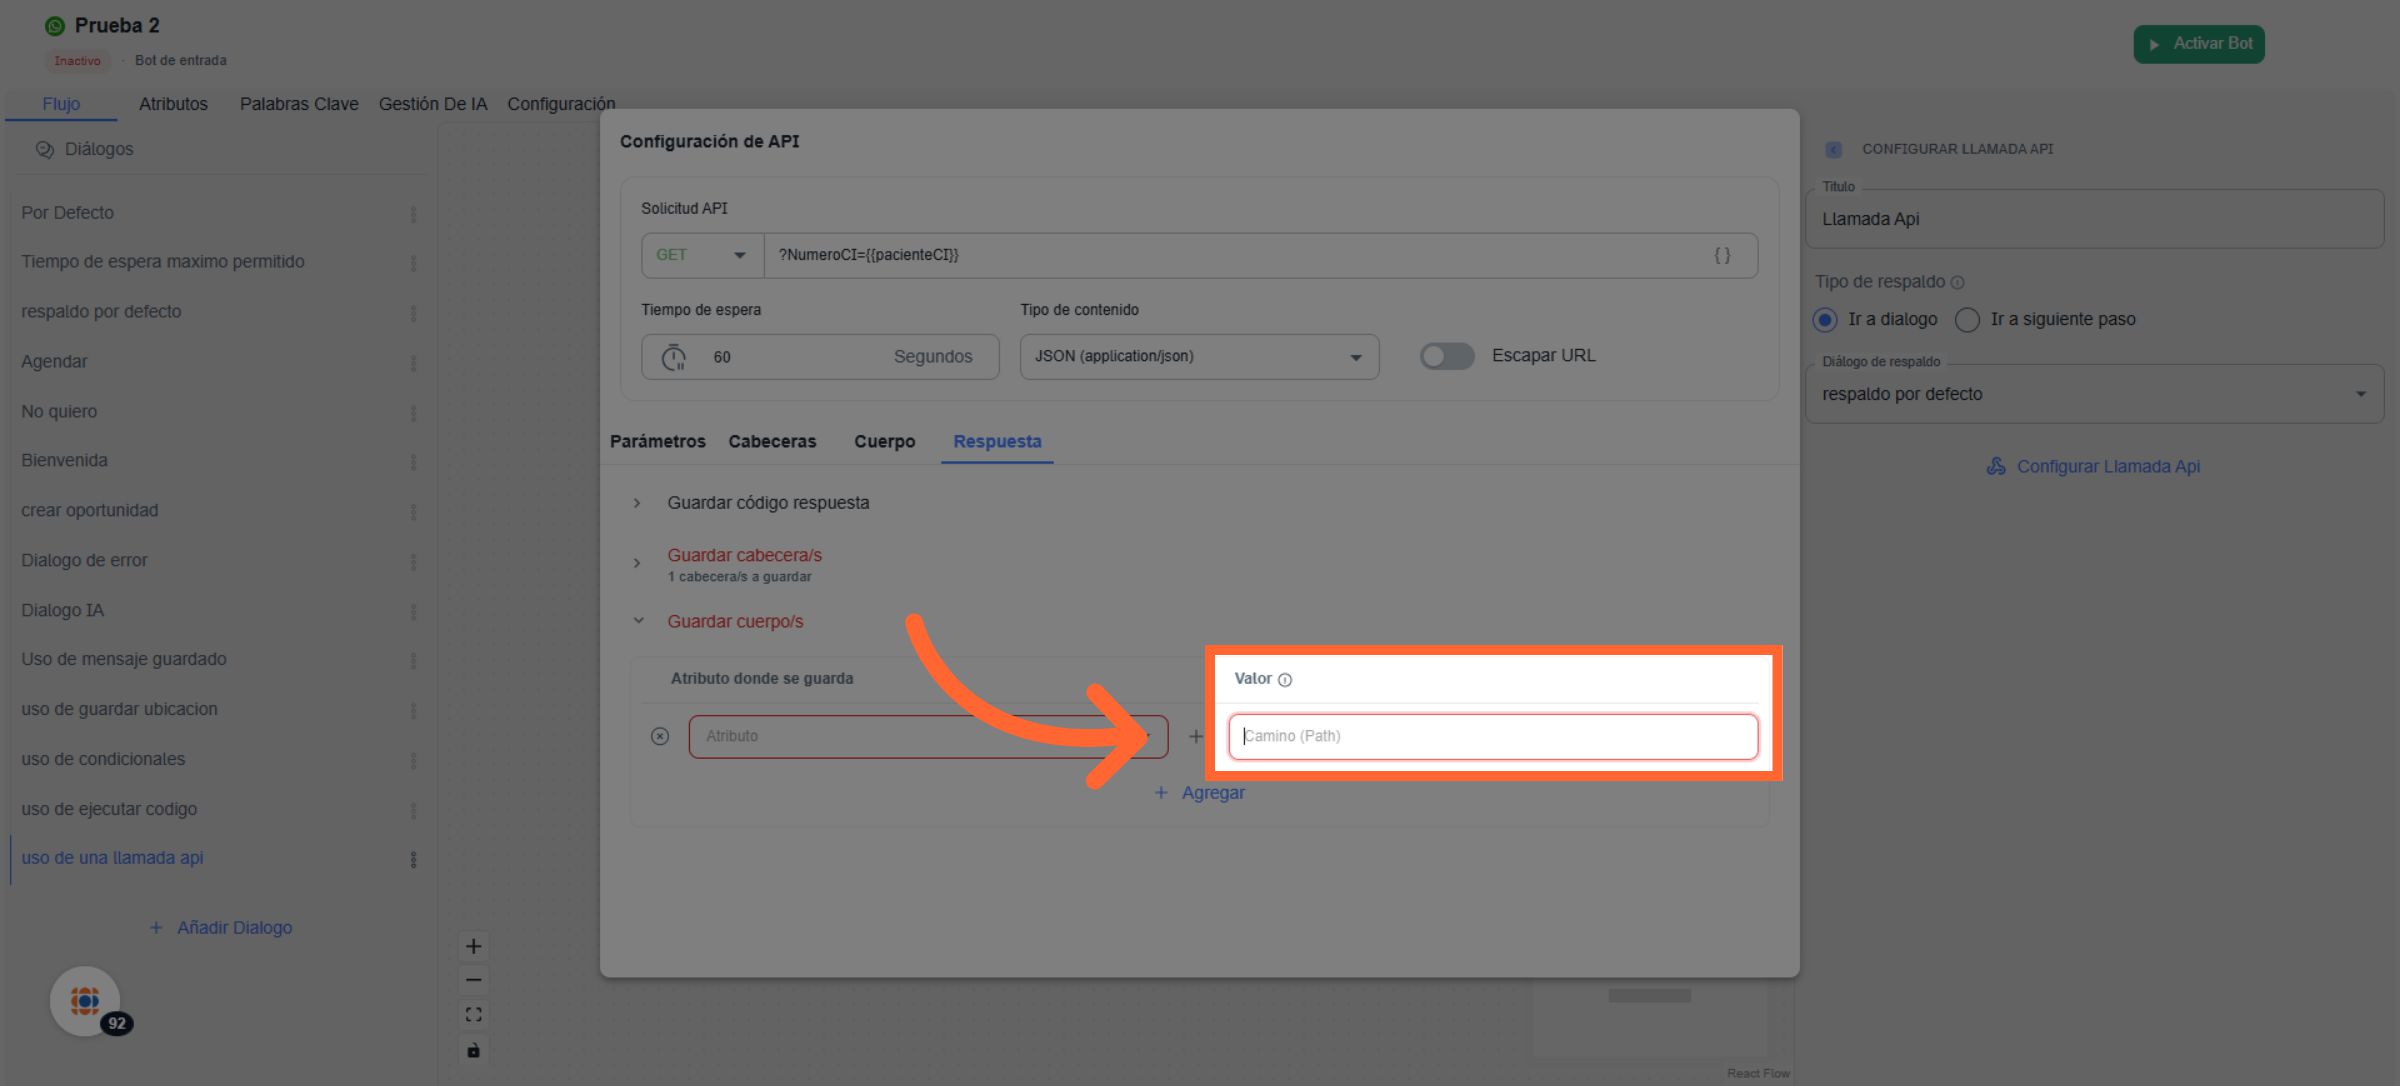Click the Activar Bot button
The width and height of the screenshot is (2400, 1086).
(x=2198, y=44)
